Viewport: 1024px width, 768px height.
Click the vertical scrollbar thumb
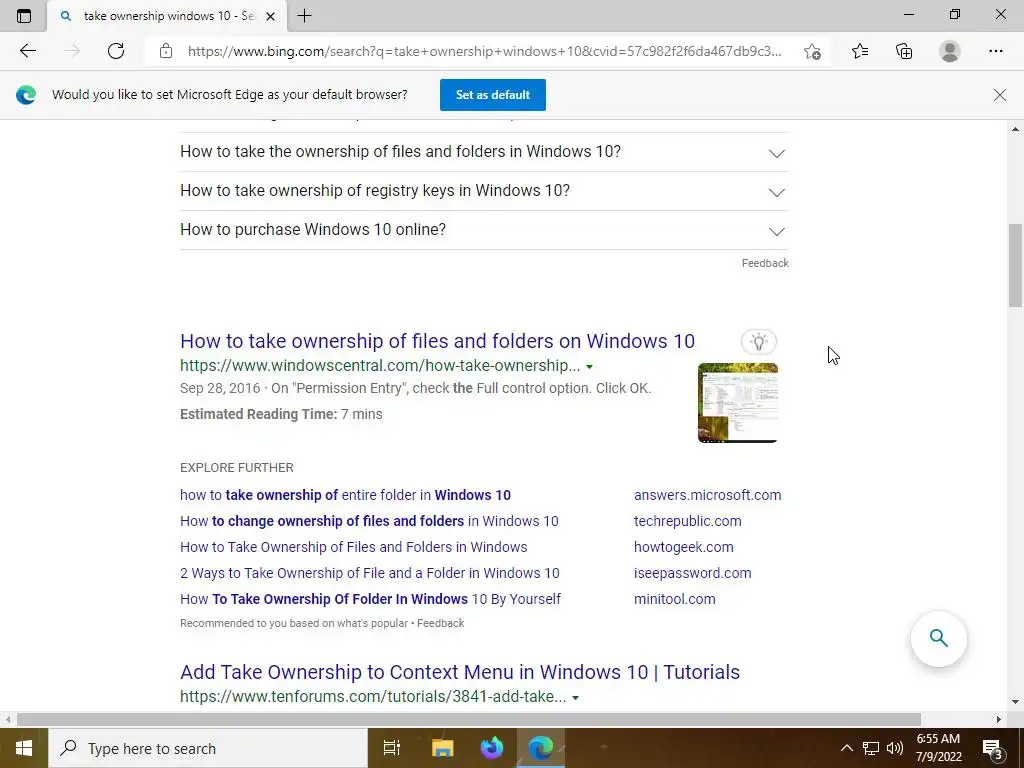coord(1015,265)
